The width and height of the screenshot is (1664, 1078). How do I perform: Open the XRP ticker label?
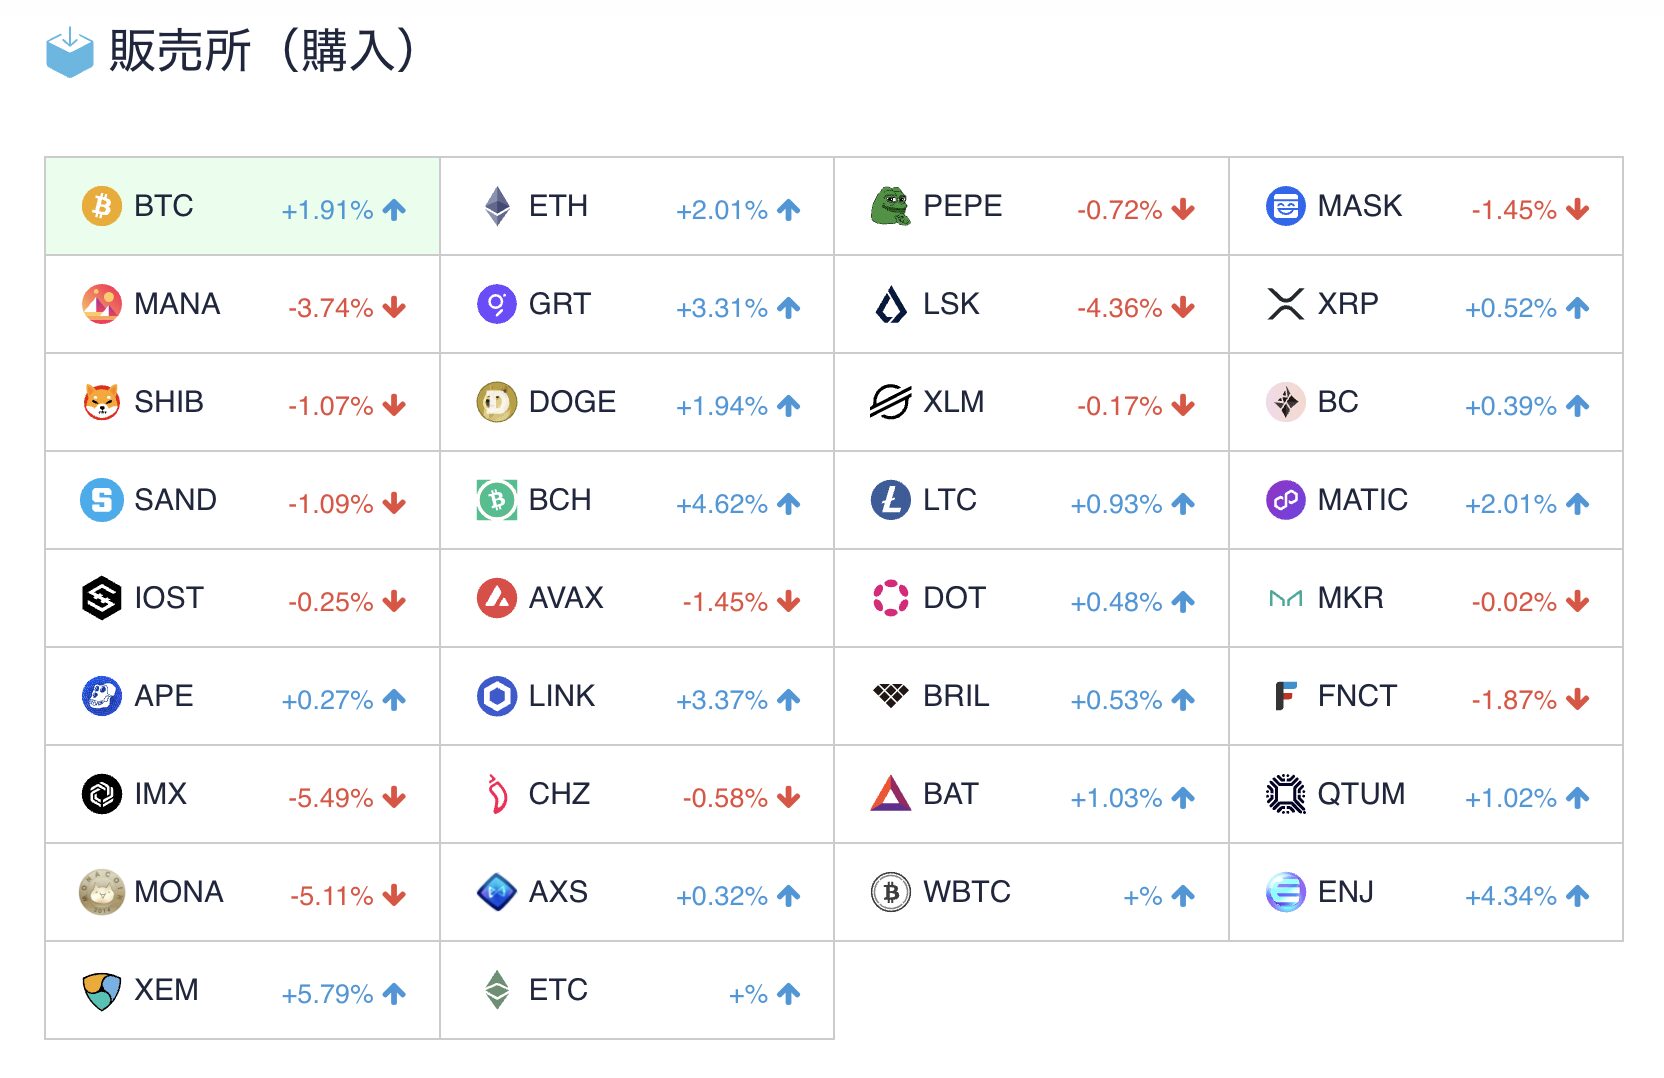tap(1348, 304)
